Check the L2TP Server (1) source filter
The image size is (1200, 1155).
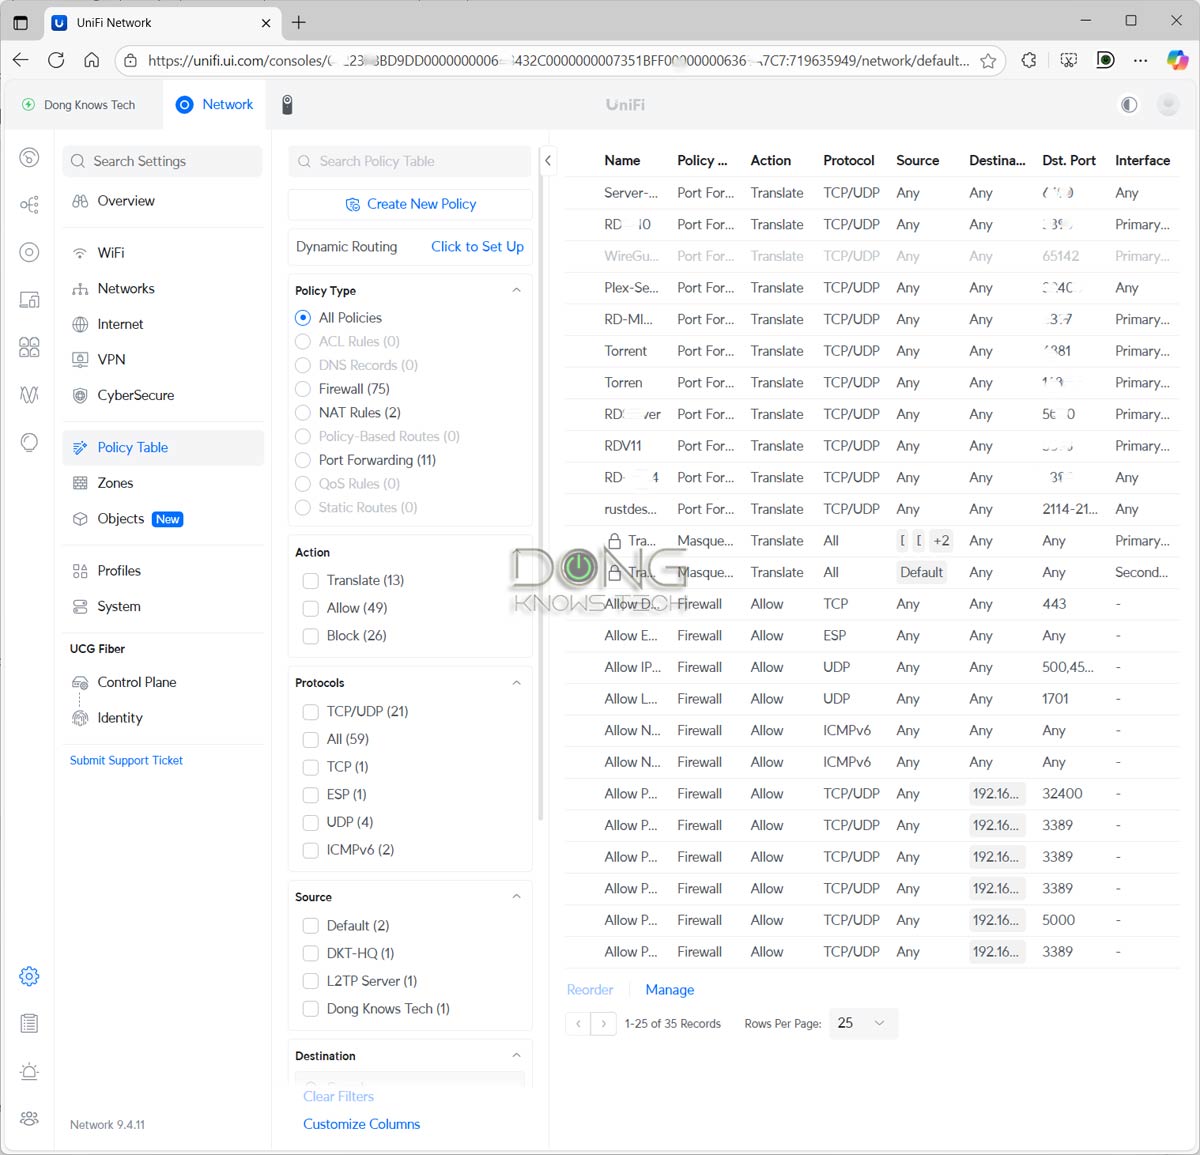(x=310, y=981)
